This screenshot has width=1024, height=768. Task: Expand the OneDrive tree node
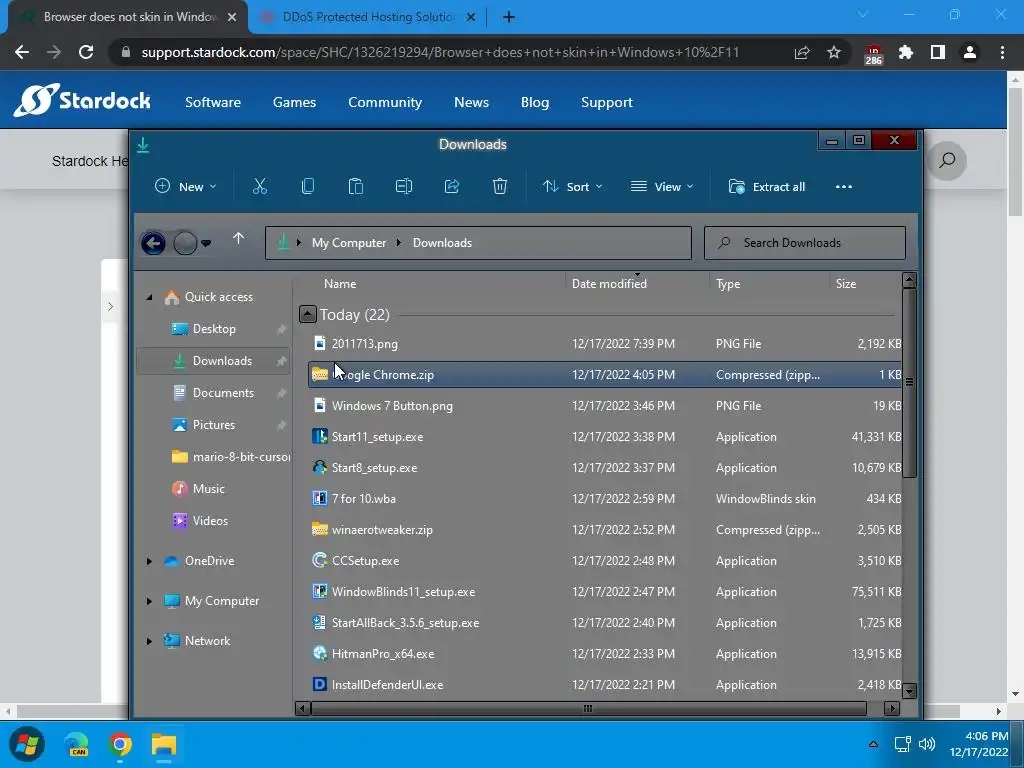(149, 561)
